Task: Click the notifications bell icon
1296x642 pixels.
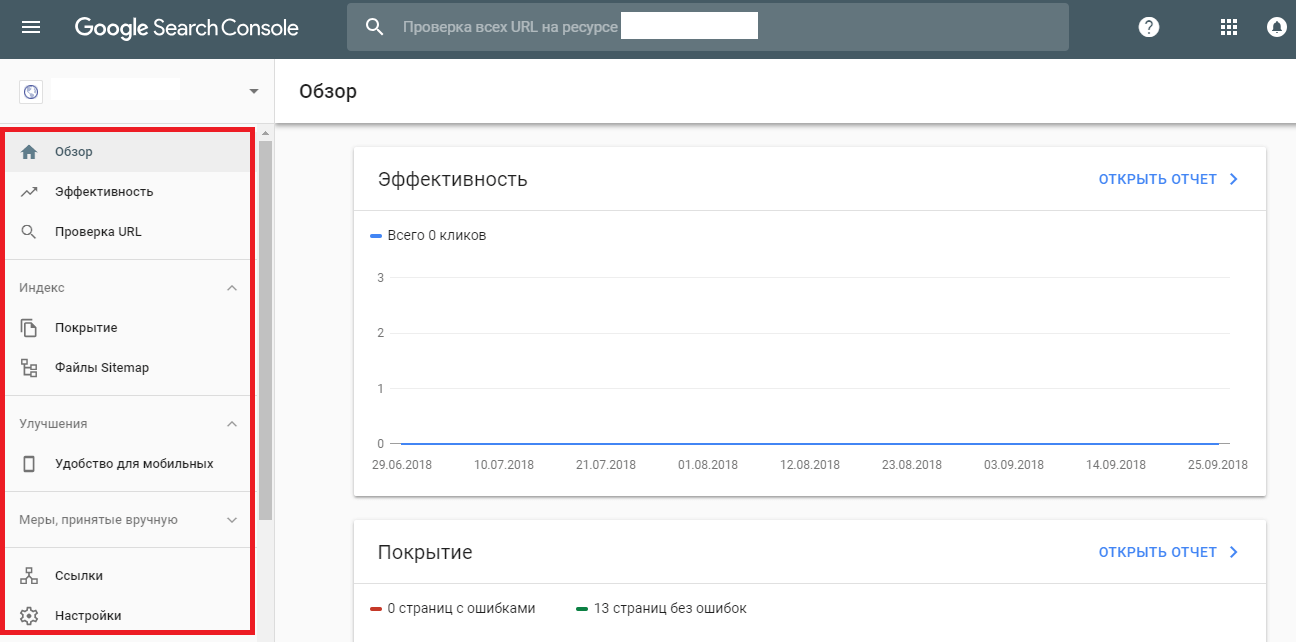Action: click(1276, 27)
